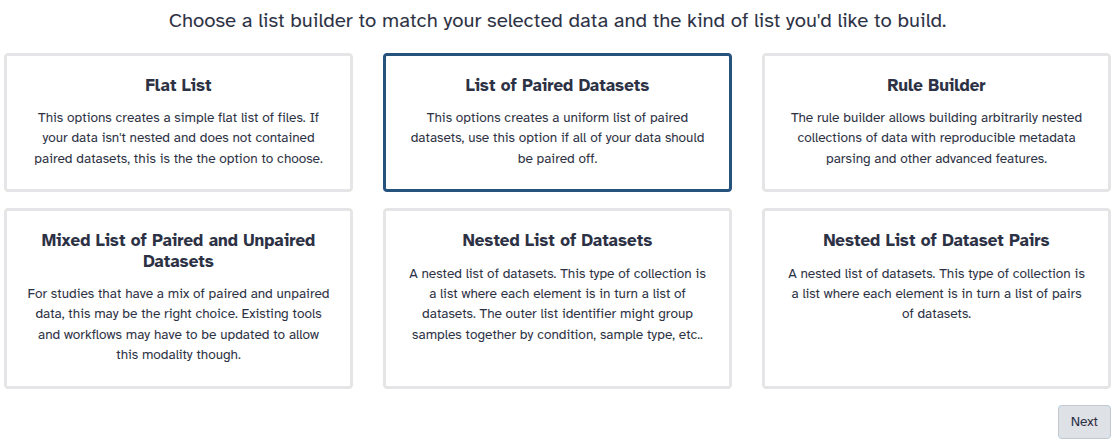Click the Rule Builder reproducible metadata description
Viewport: 1117px width, 444px height.
point(936,138)
